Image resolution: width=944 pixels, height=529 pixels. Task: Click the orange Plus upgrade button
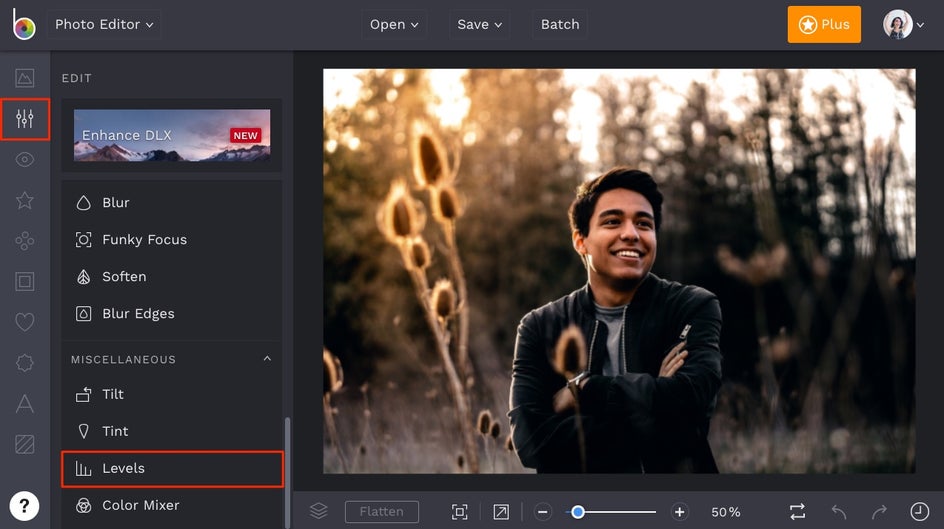coord(824,24)
